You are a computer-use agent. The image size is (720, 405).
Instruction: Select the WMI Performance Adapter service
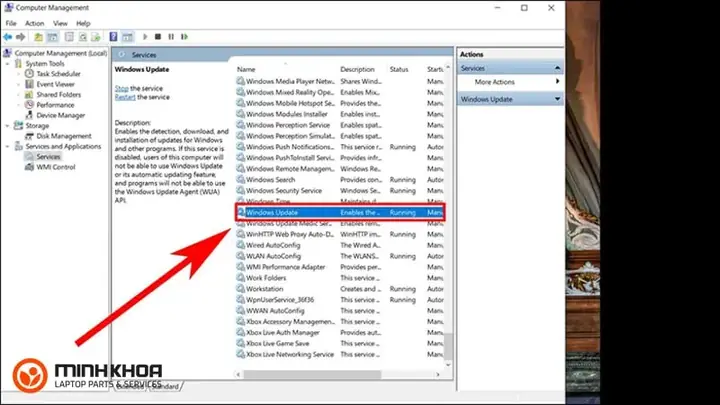tap(340, 267)
